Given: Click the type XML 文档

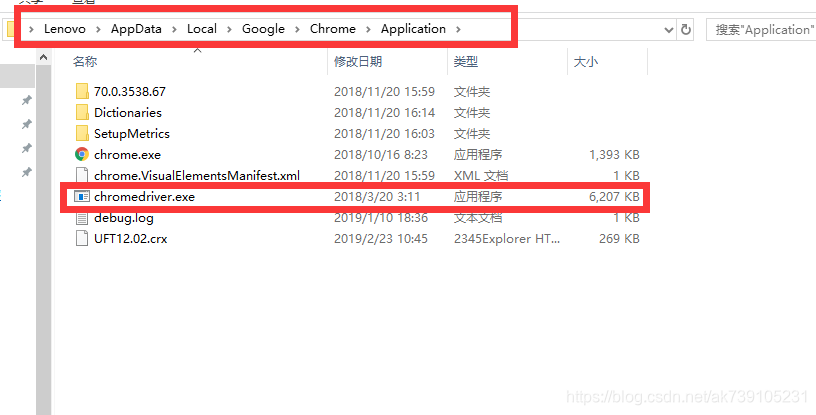Looking at the screenshot, I should (x=480, y=175).
